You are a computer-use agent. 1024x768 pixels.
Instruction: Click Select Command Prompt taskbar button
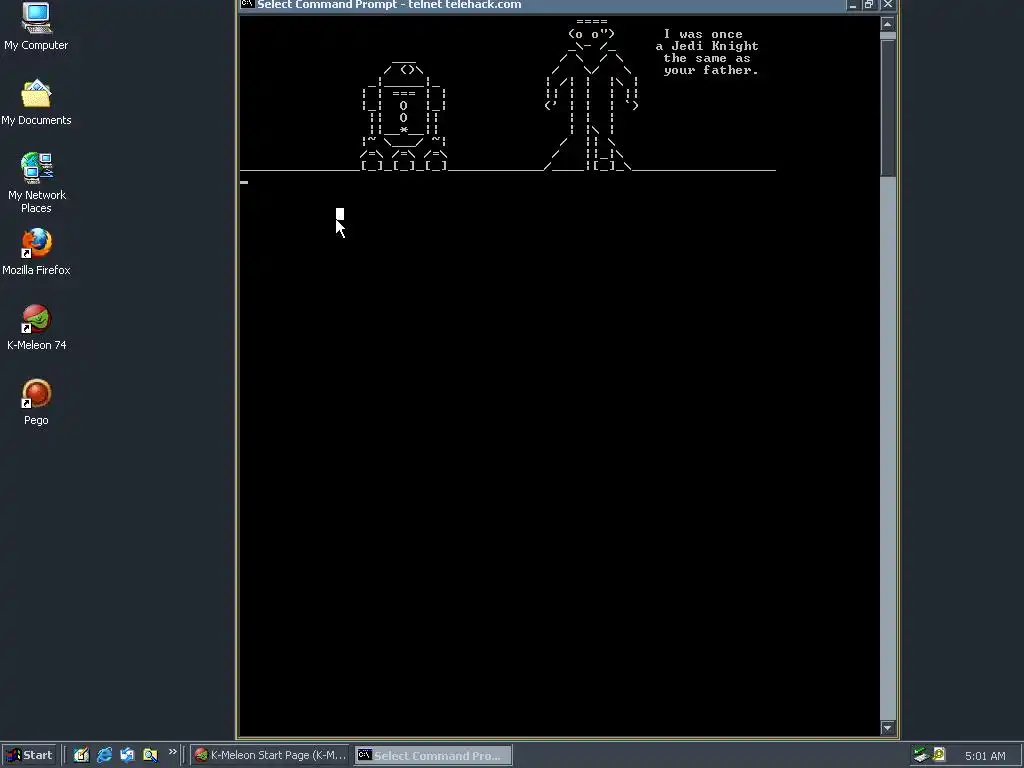click(x=433, y=755)
